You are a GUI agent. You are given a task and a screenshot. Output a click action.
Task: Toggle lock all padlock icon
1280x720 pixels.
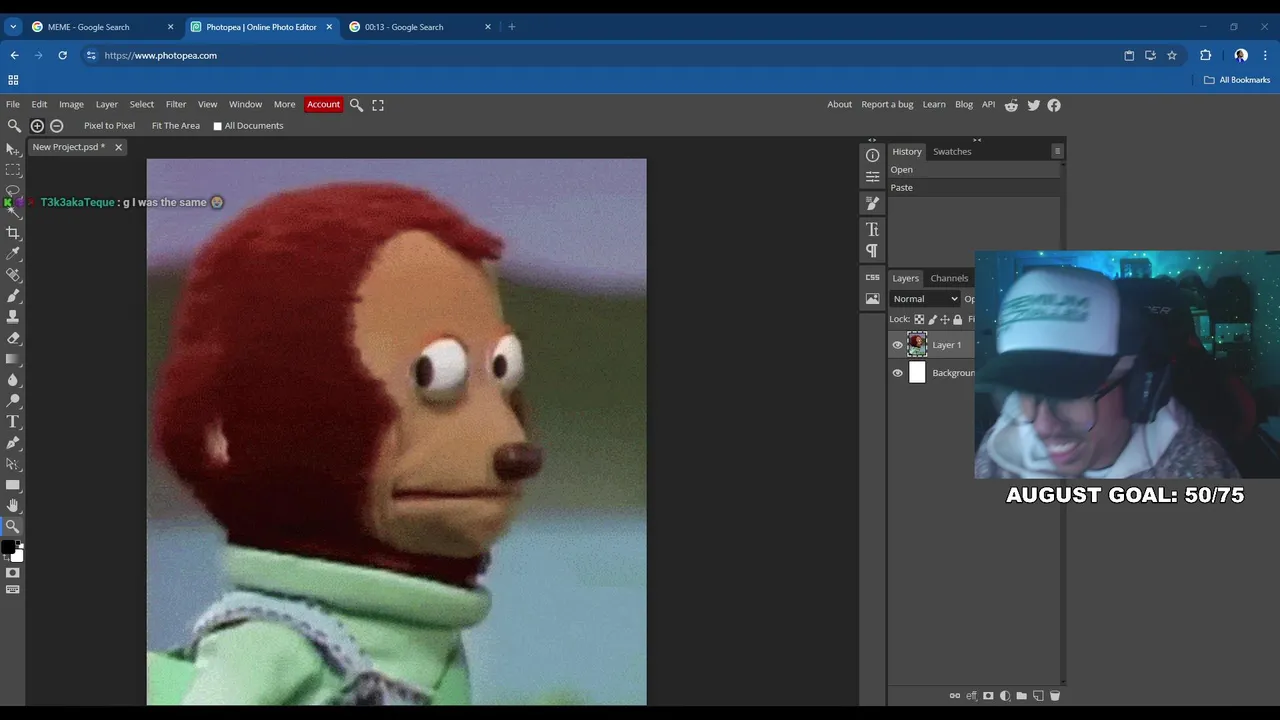pyautogui.click(x=958, y=320)
